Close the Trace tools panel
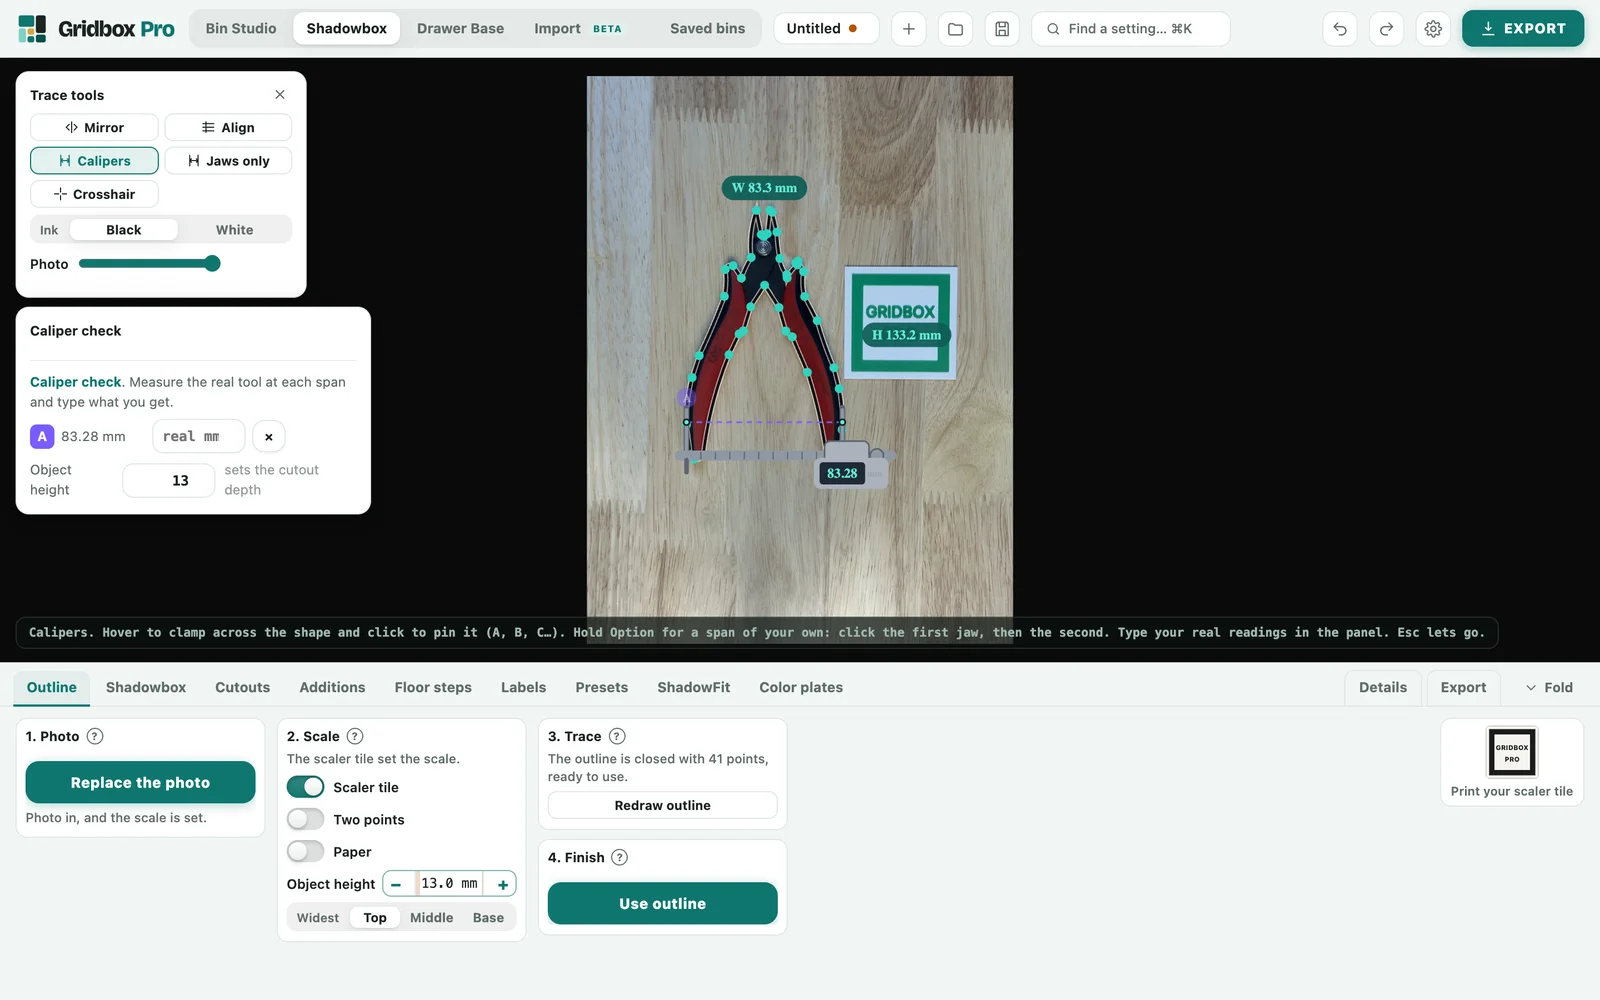1600x1000 pixels. pyautogui.click(x=280, y=95)
